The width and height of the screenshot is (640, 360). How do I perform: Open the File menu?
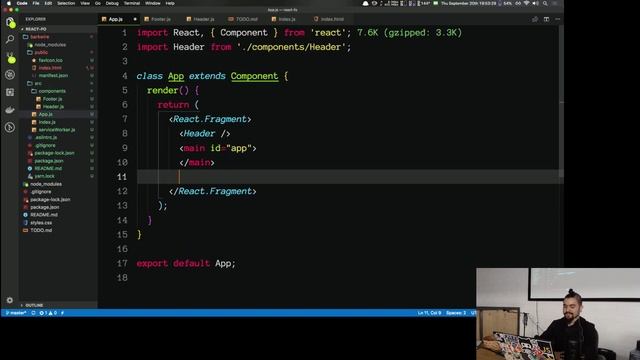pyautogui.click(x=36, y=3)
